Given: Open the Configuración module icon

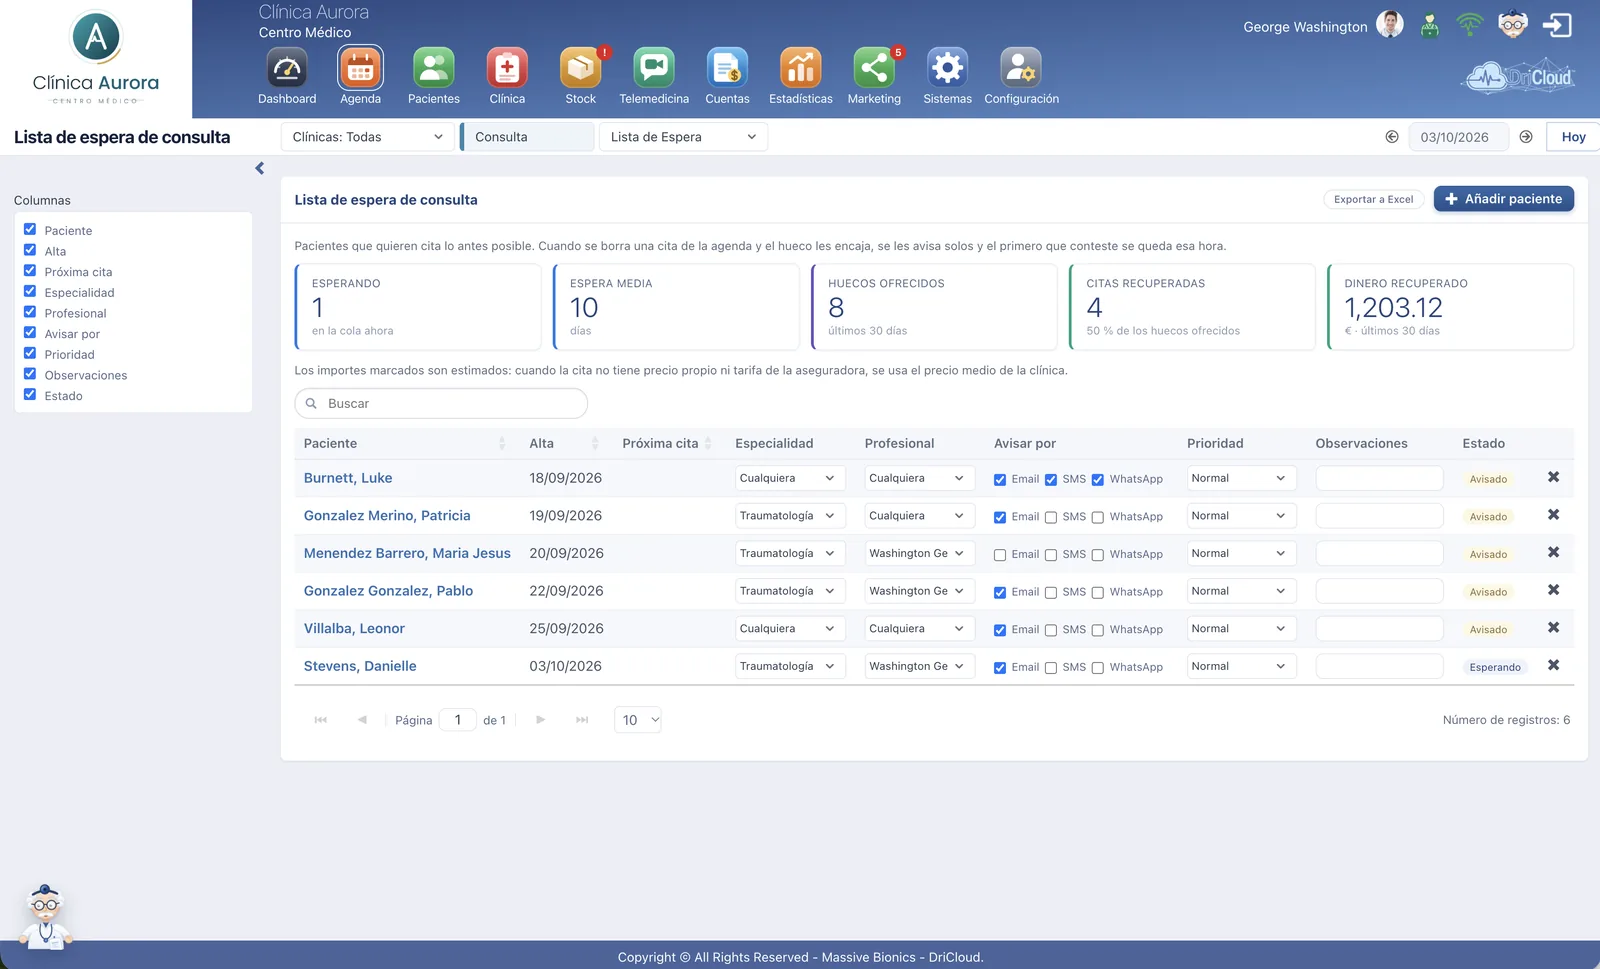Looking at the screenshot, I should pos(1021,68).
